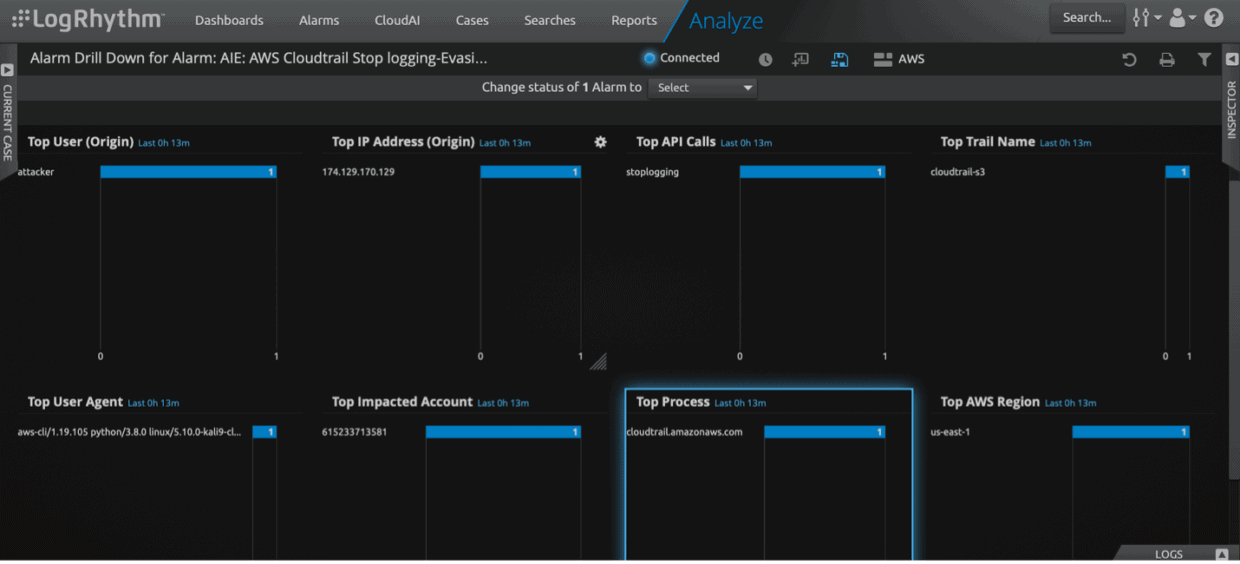Open the Reports page
Screen dimensions: 1240x564
coord(634,20)
